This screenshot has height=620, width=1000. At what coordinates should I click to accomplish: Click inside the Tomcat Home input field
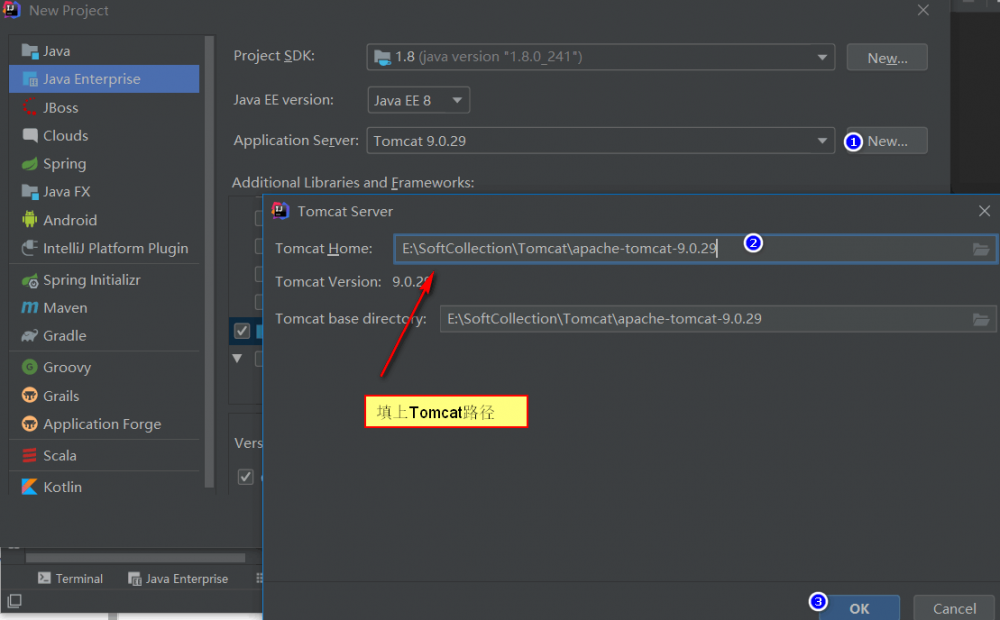tap(600, 248)
